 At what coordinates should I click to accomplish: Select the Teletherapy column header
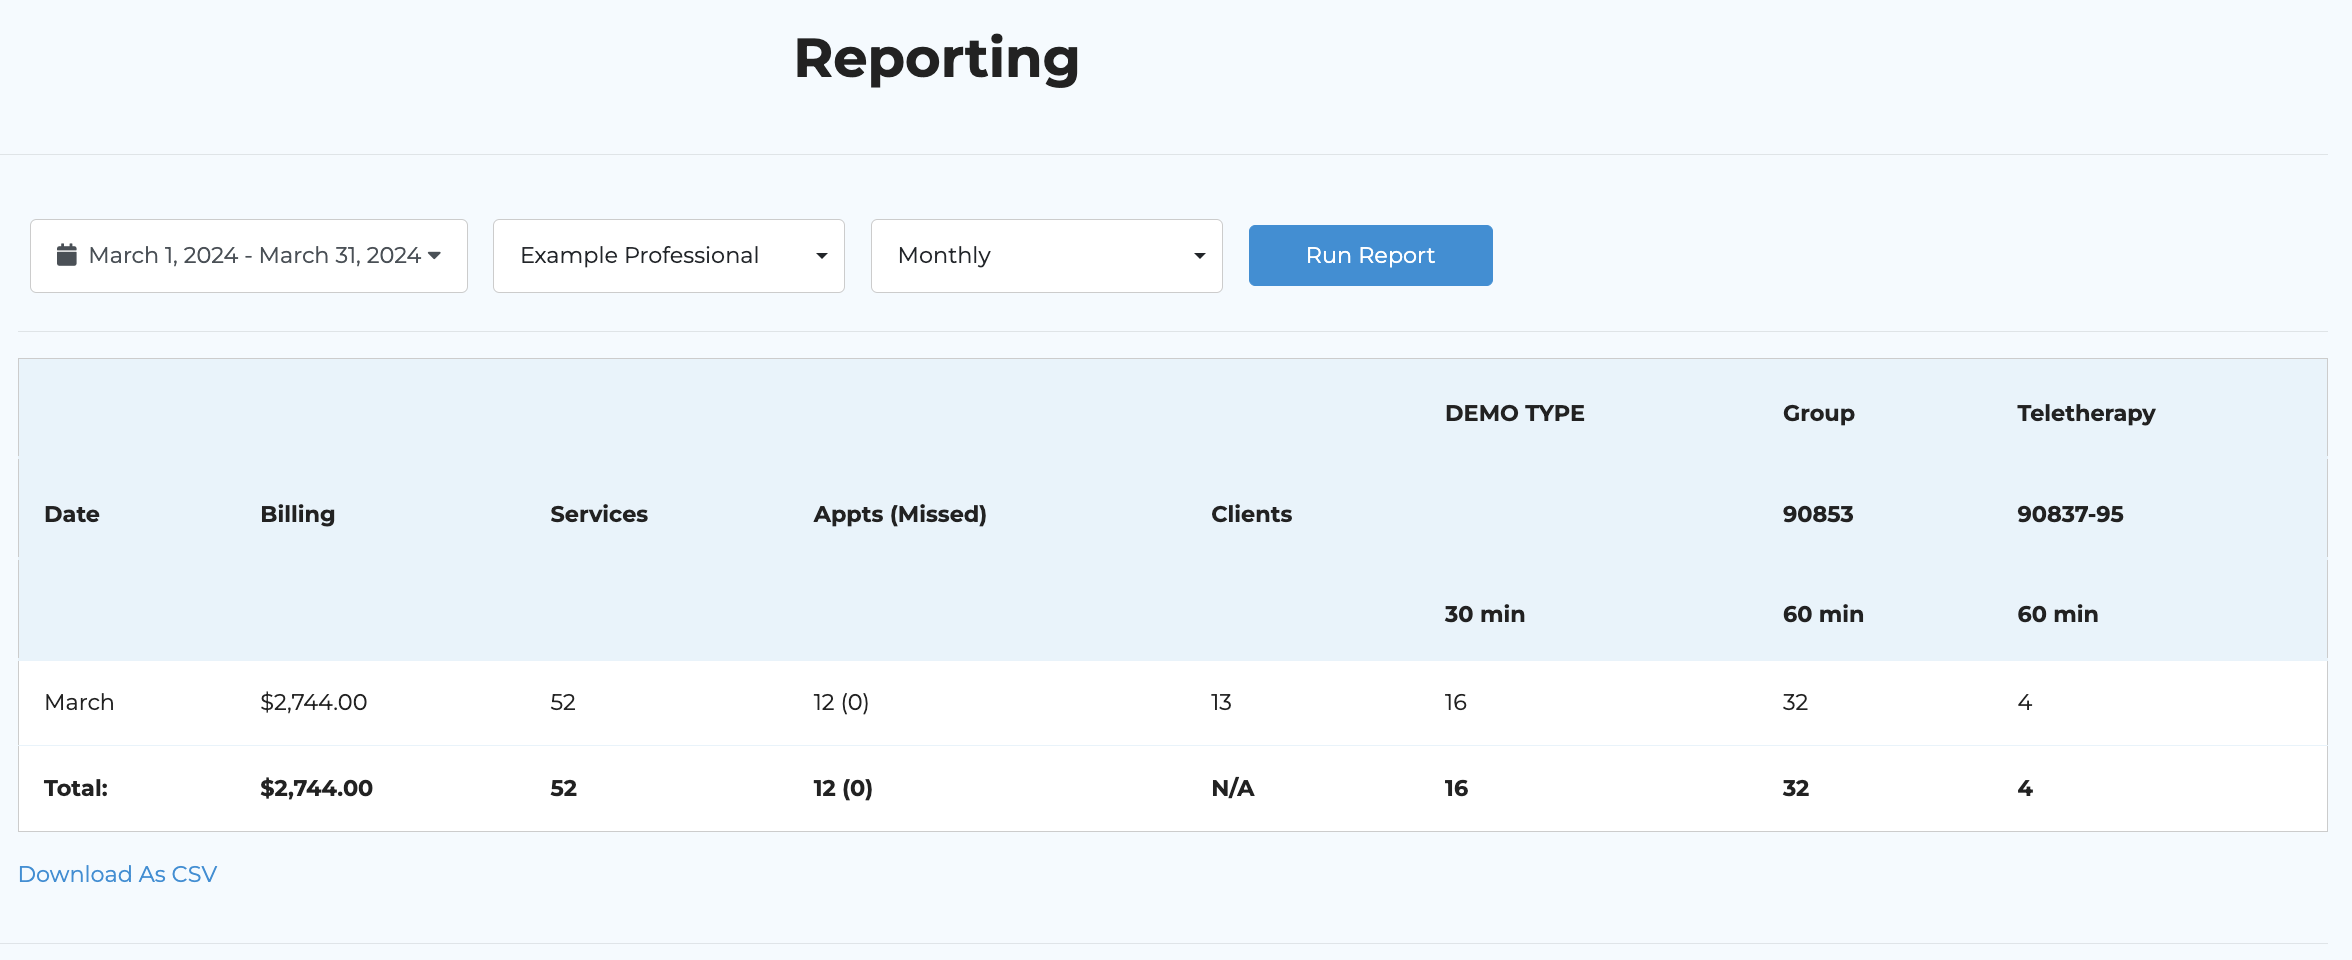(2086, 413)
